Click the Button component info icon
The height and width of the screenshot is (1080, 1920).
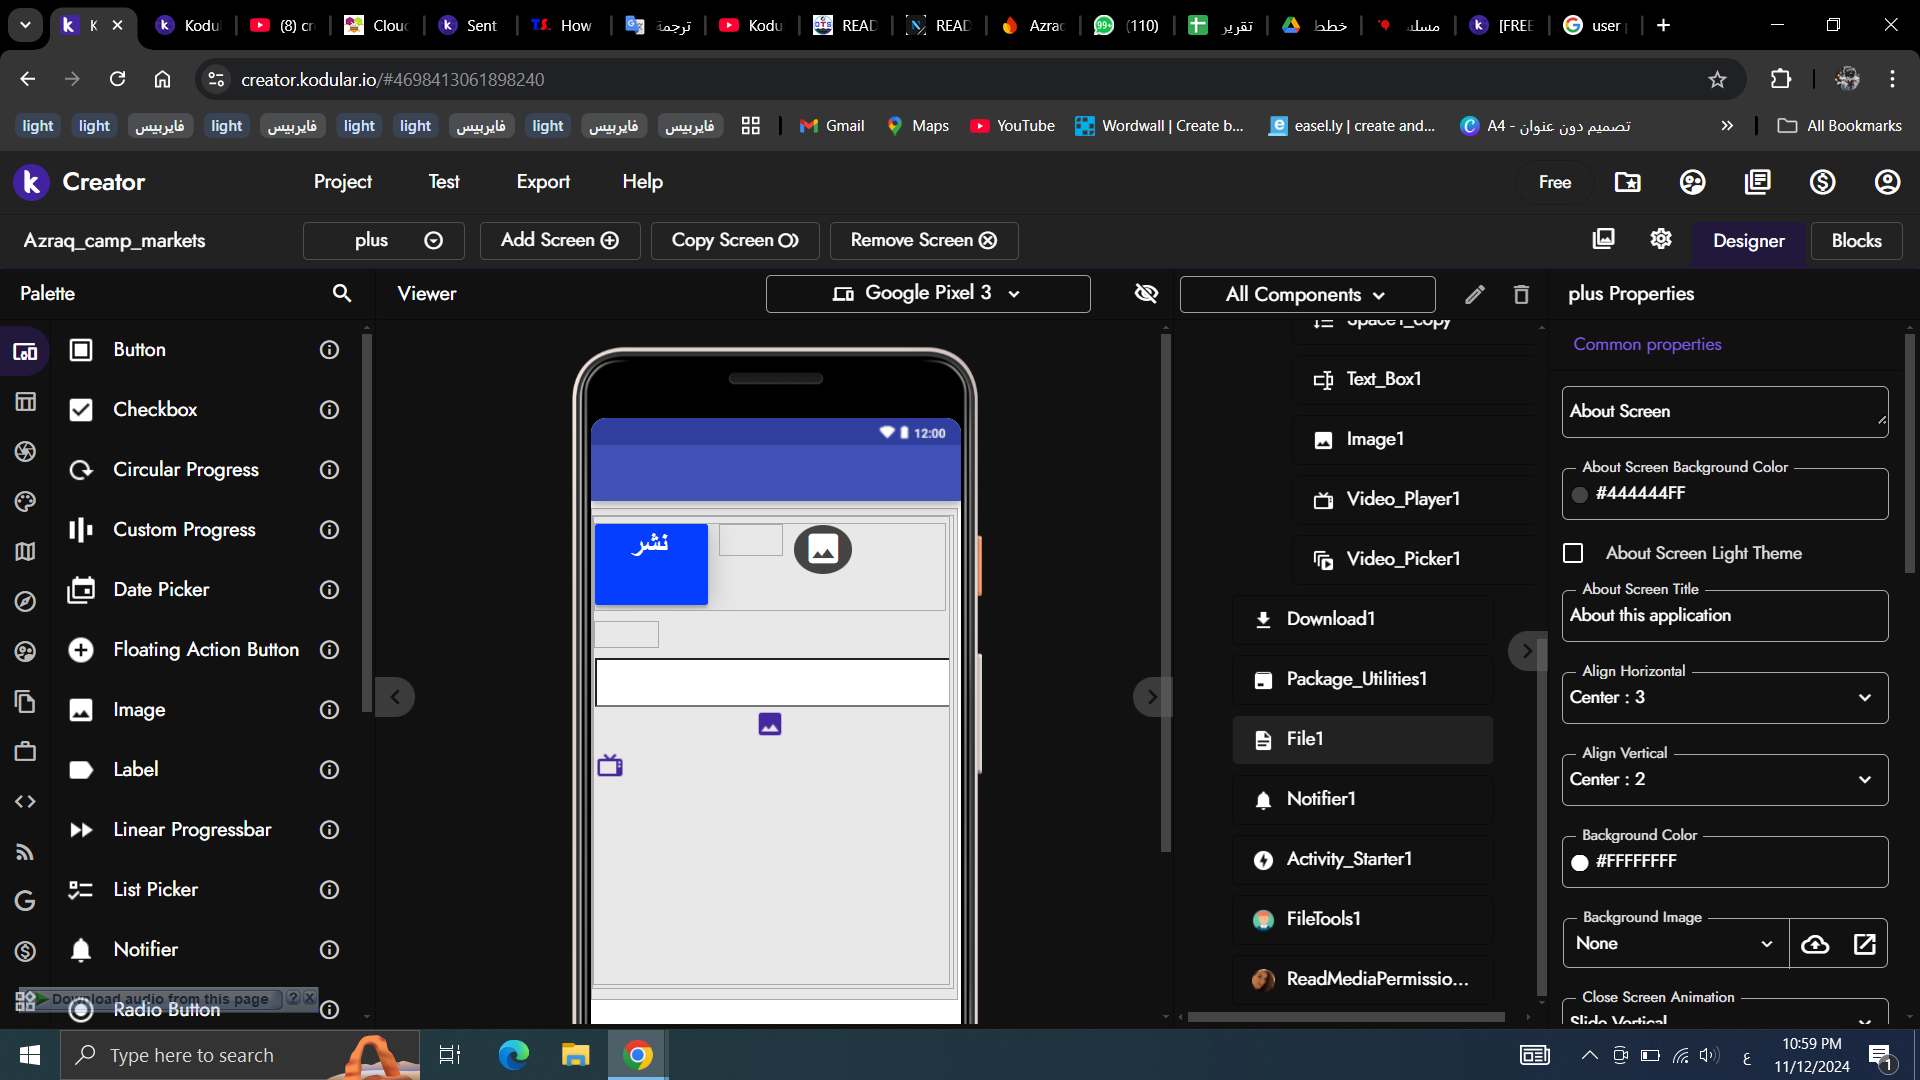(329, 350)
